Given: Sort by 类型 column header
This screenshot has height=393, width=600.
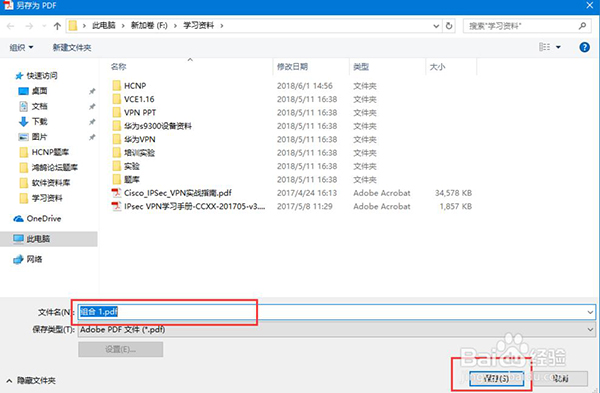Looking at the screenshot, I should pyautogui.click(x=361, y=67).
